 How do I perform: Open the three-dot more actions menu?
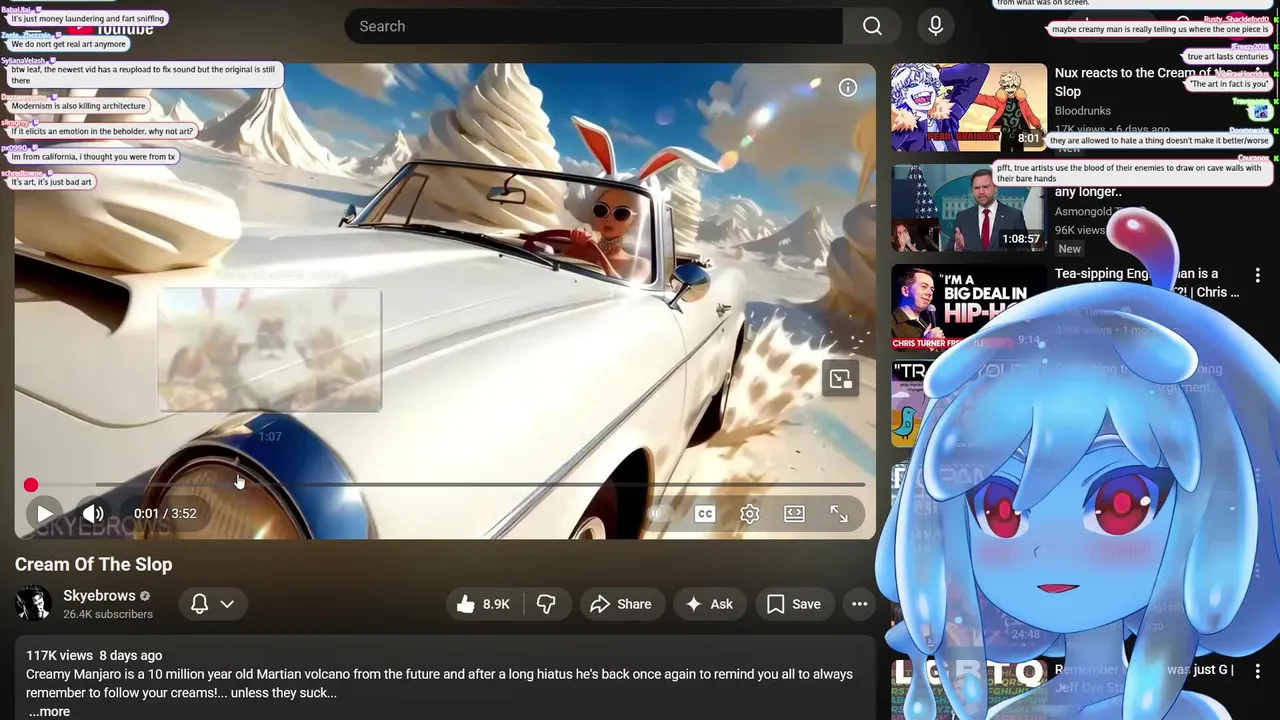859,604
